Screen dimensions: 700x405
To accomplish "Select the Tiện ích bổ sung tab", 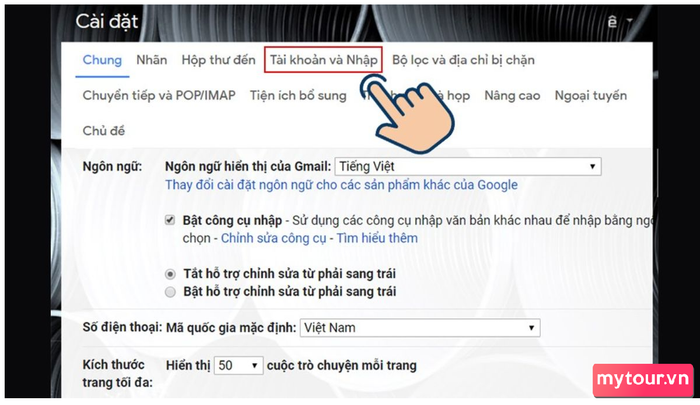I will pyautogui.click(x=298, y=96).
